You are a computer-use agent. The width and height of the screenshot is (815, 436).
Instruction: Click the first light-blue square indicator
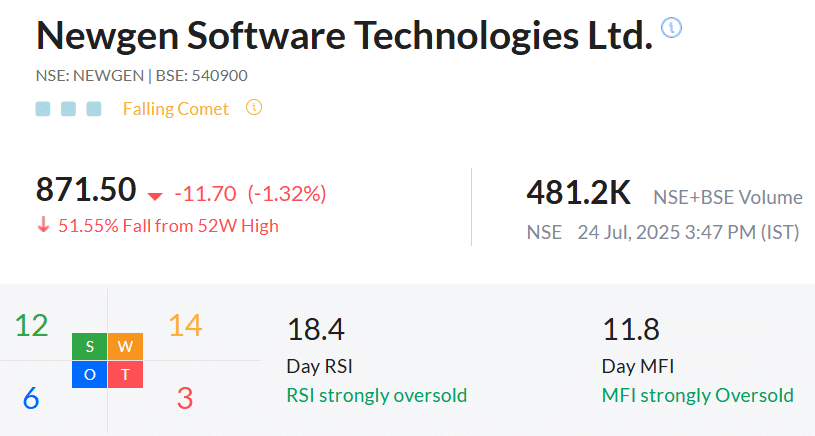point(43,109)
